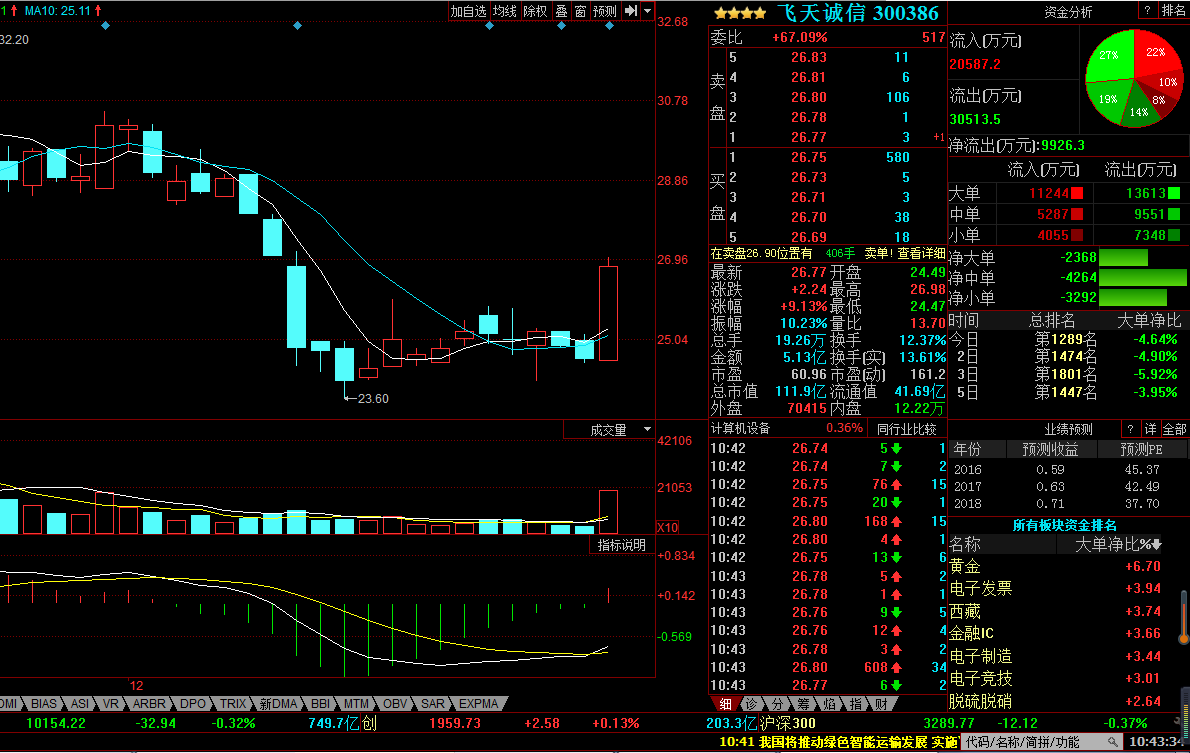Toggle the 均线 moving average display
1190x753 pixels.
click(505, 11)
